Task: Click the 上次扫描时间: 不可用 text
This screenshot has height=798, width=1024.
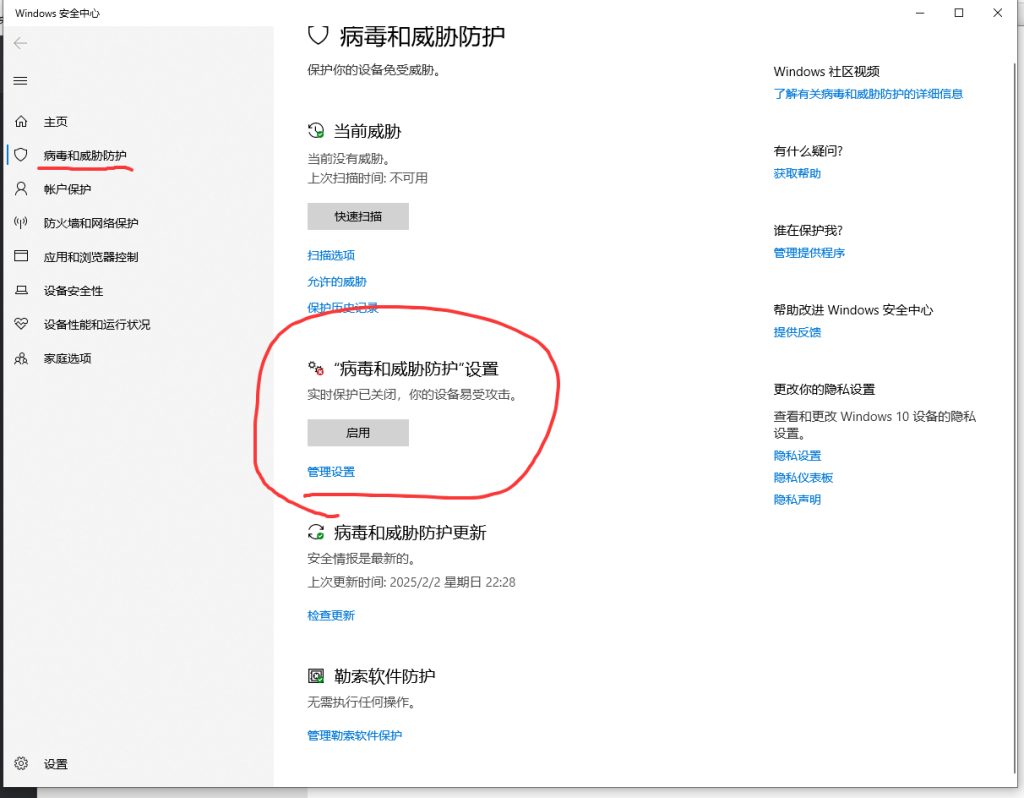Action: [x=368, y=178]
